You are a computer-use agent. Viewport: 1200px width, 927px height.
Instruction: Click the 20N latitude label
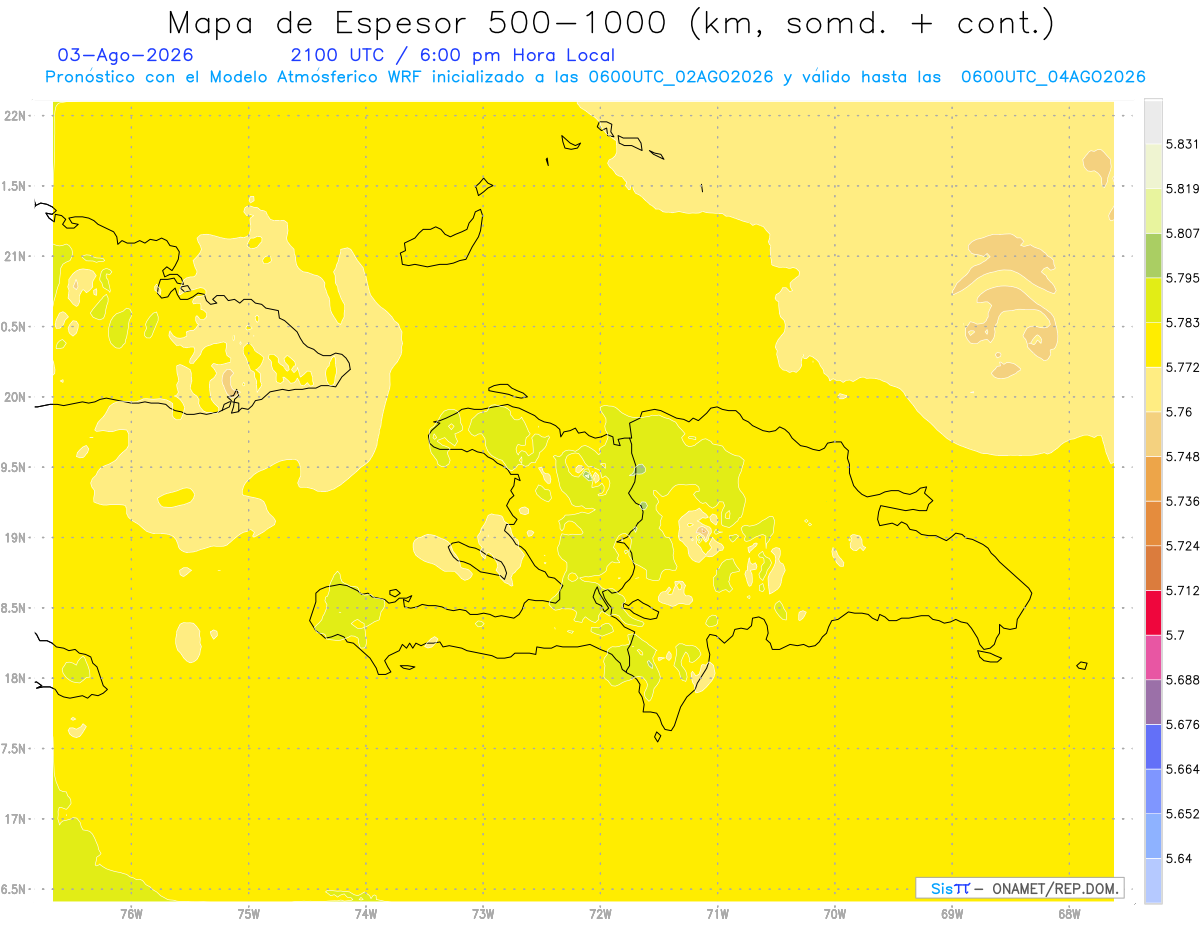coord(14,397)
